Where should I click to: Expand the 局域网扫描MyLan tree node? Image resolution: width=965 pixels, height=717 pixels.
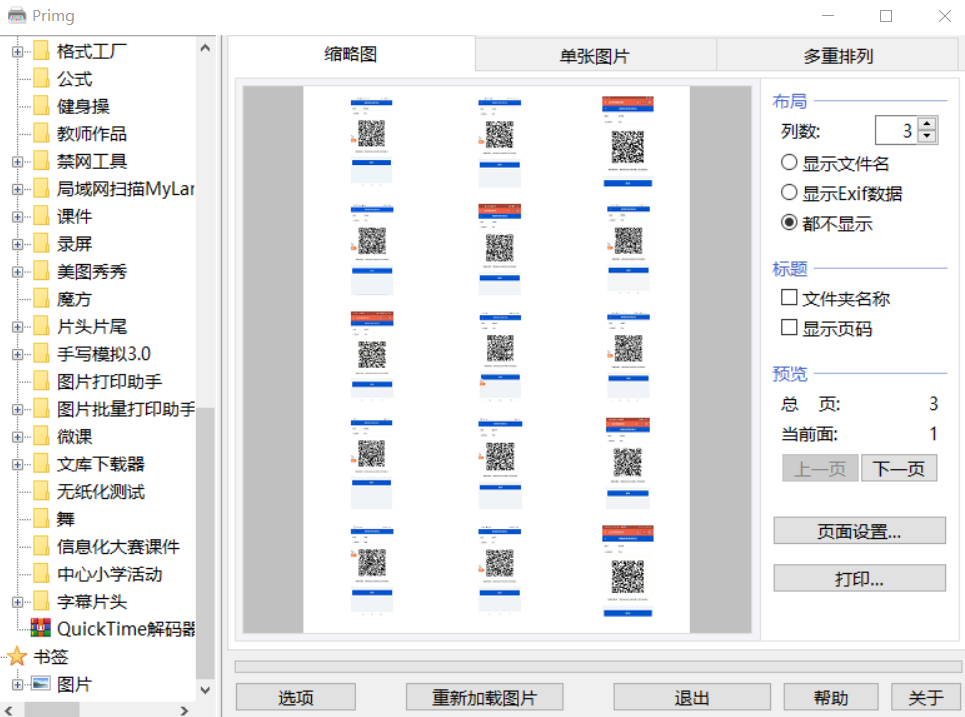point(17,190)
